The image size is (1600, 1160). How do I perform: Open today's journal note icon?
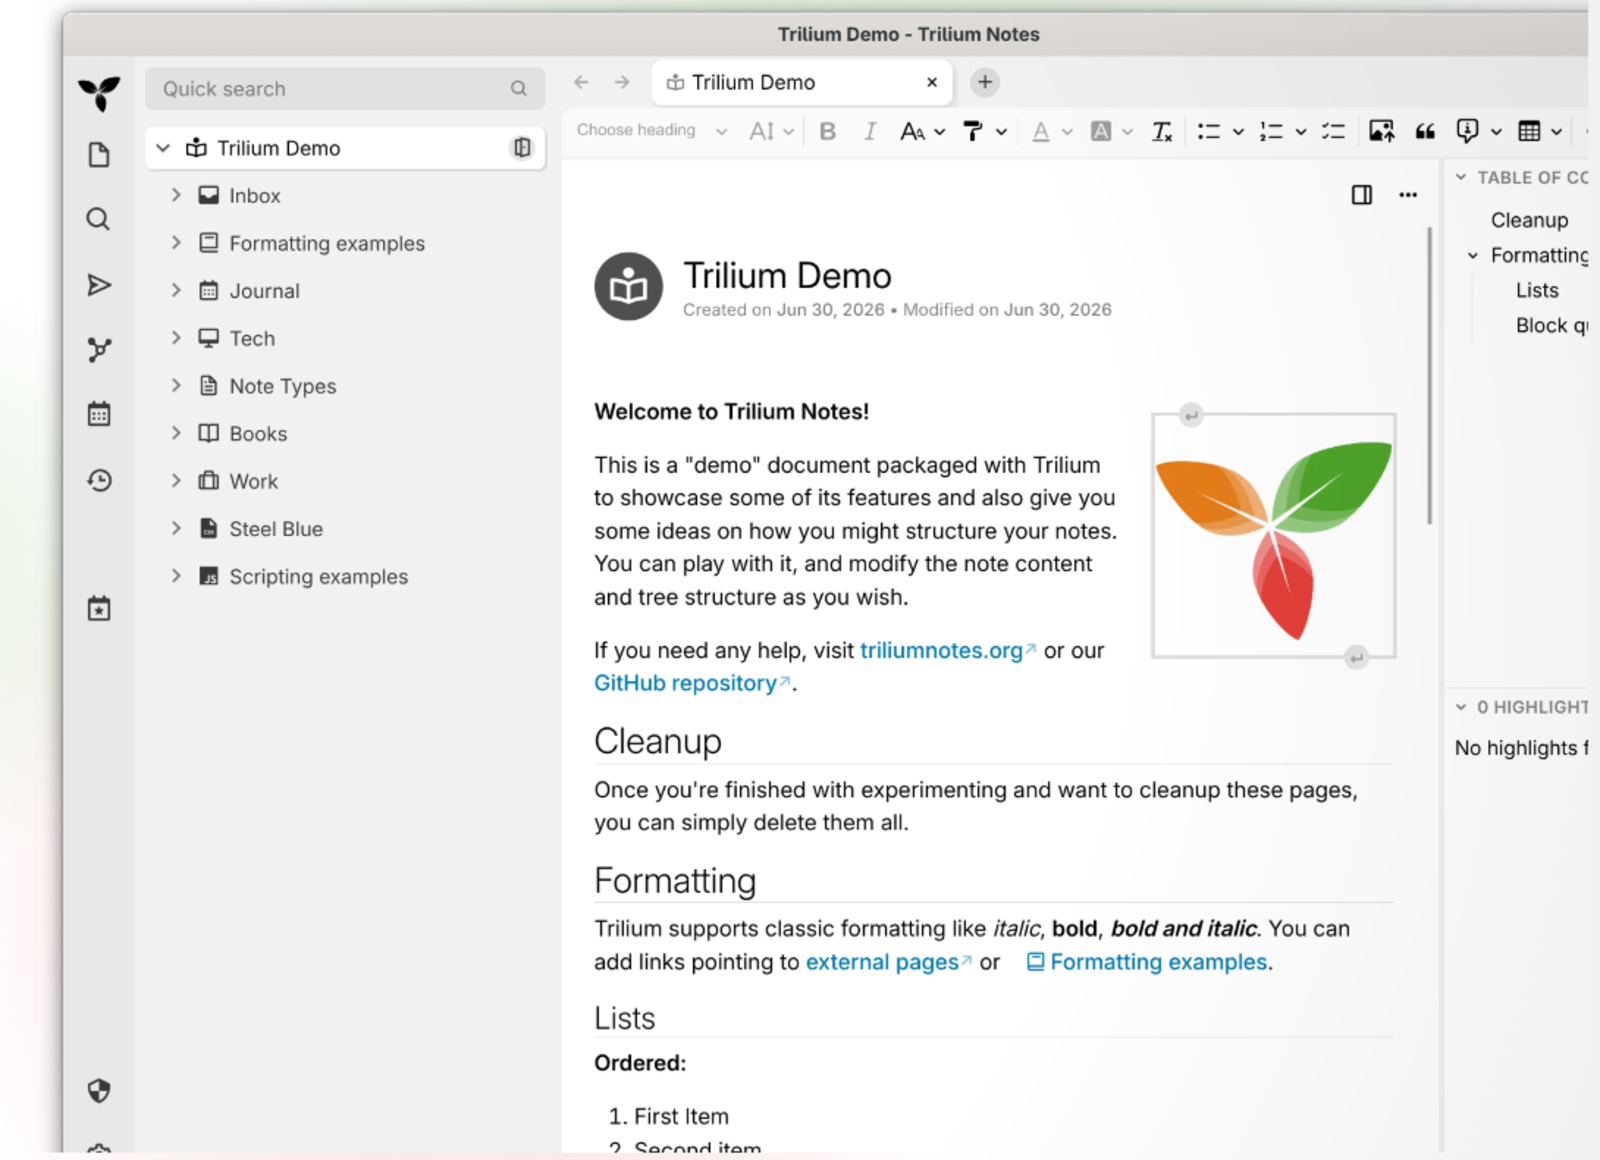coord(99,609)
